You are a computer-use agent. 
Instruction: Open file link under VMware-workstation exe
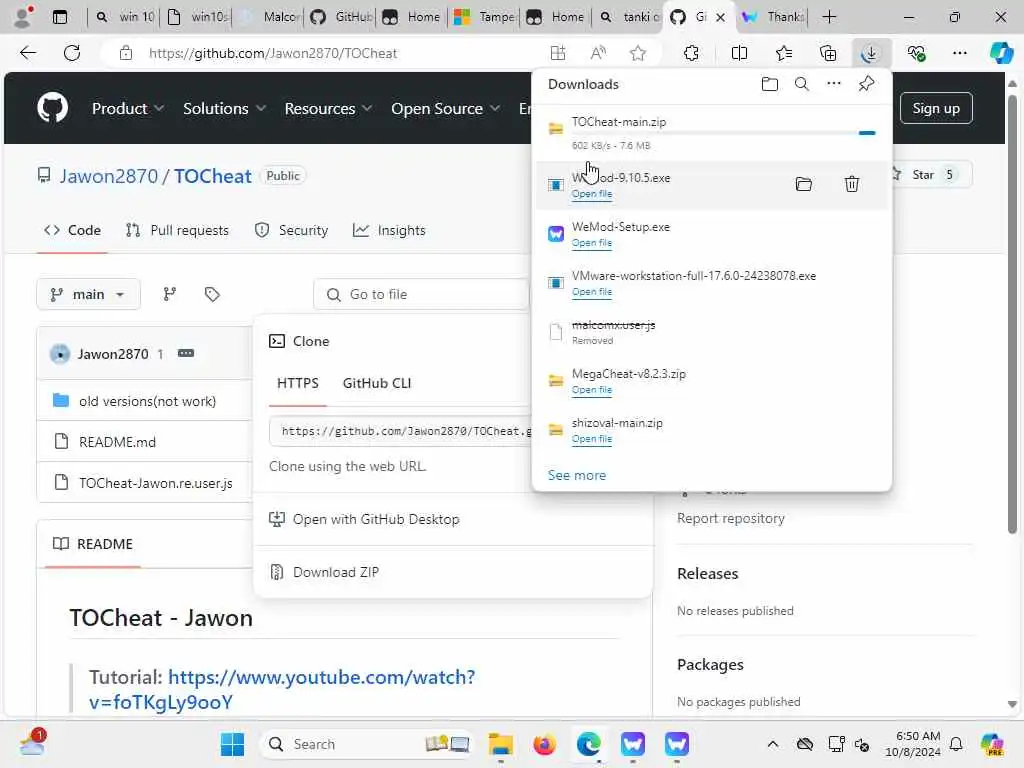(592, 292)
